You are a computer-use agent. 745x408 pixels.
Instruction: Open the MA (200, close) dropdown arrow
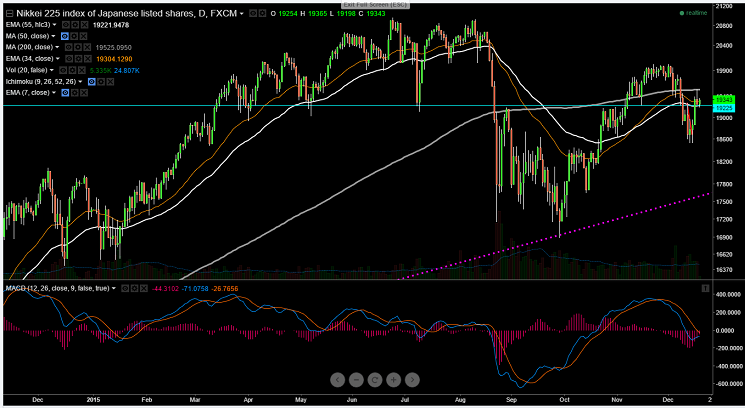[x=57, y=47]
